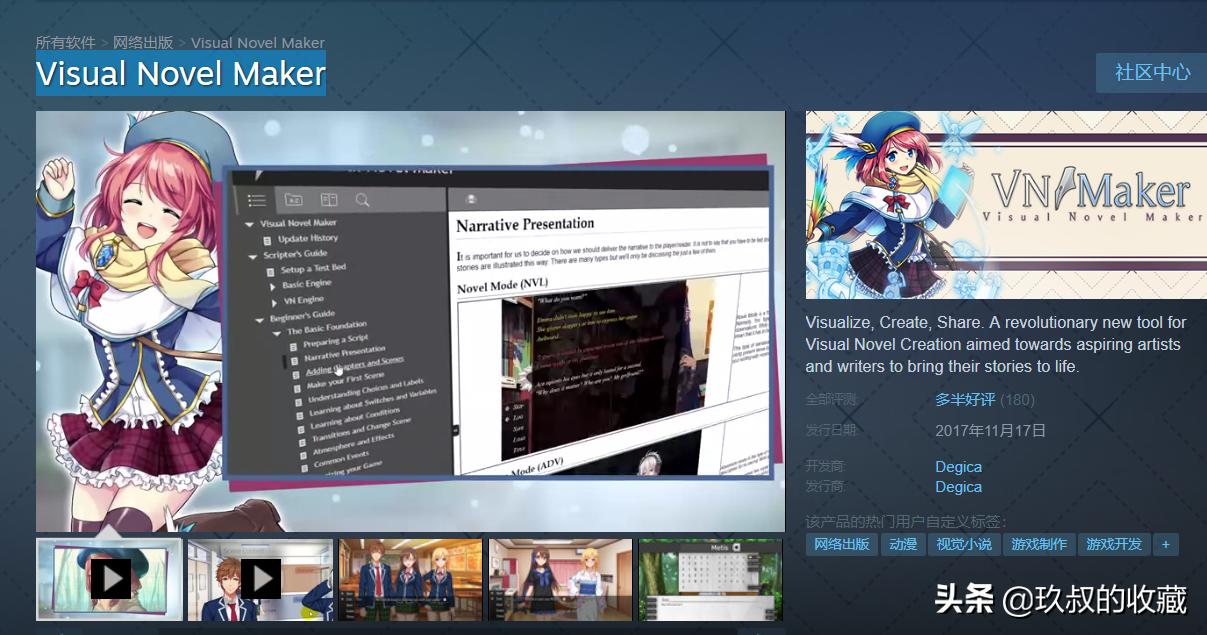Open Visual Novel Maker breadcrumb link
1207x635 pixels.
pyautogui.click(x=258, y=43)
